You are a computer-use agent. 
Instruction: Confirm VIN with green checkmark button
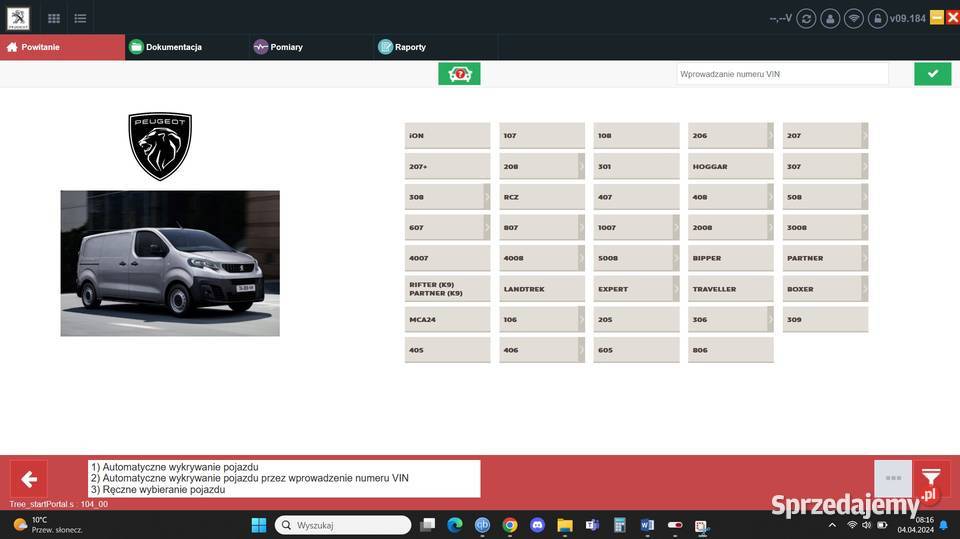coord(932,74)
